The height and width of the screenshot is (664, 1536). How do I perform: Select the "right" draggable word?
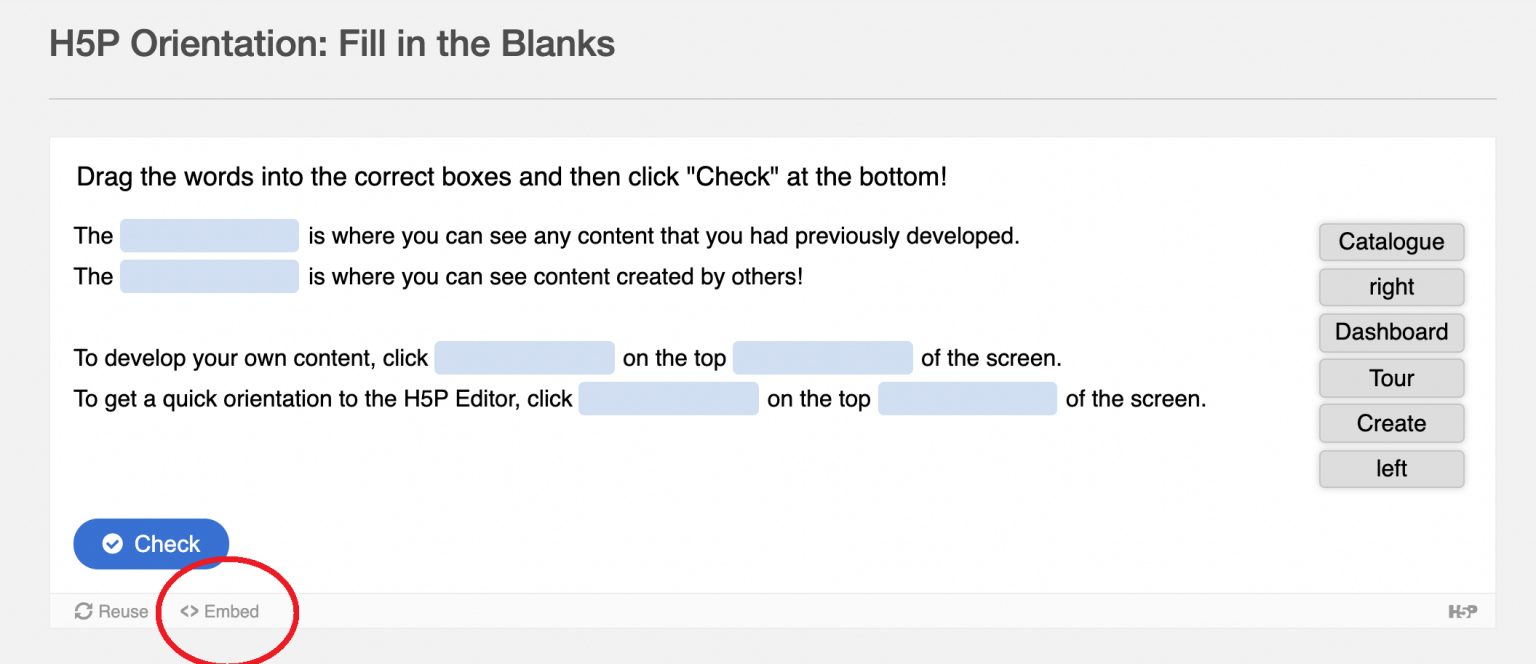(1391, 287)
